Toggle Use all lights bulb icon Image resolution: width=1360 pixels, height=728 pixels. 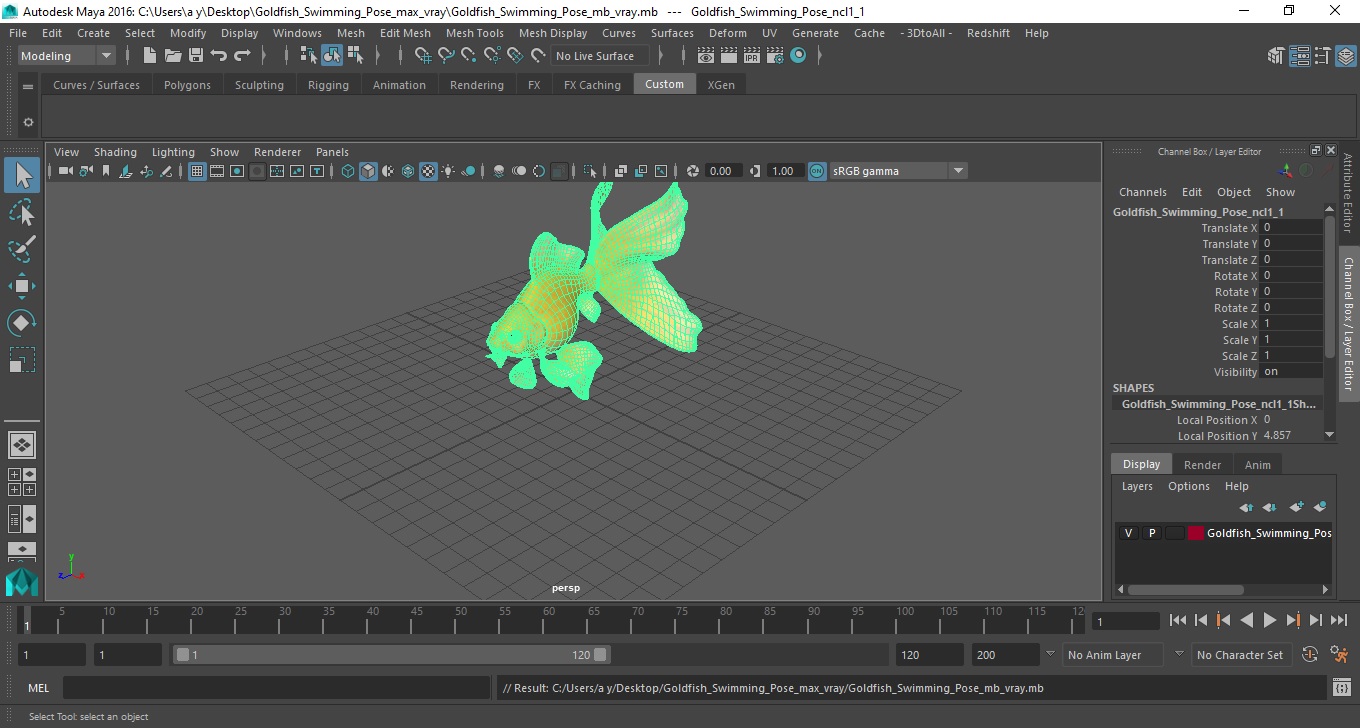[x=448, y=171]
